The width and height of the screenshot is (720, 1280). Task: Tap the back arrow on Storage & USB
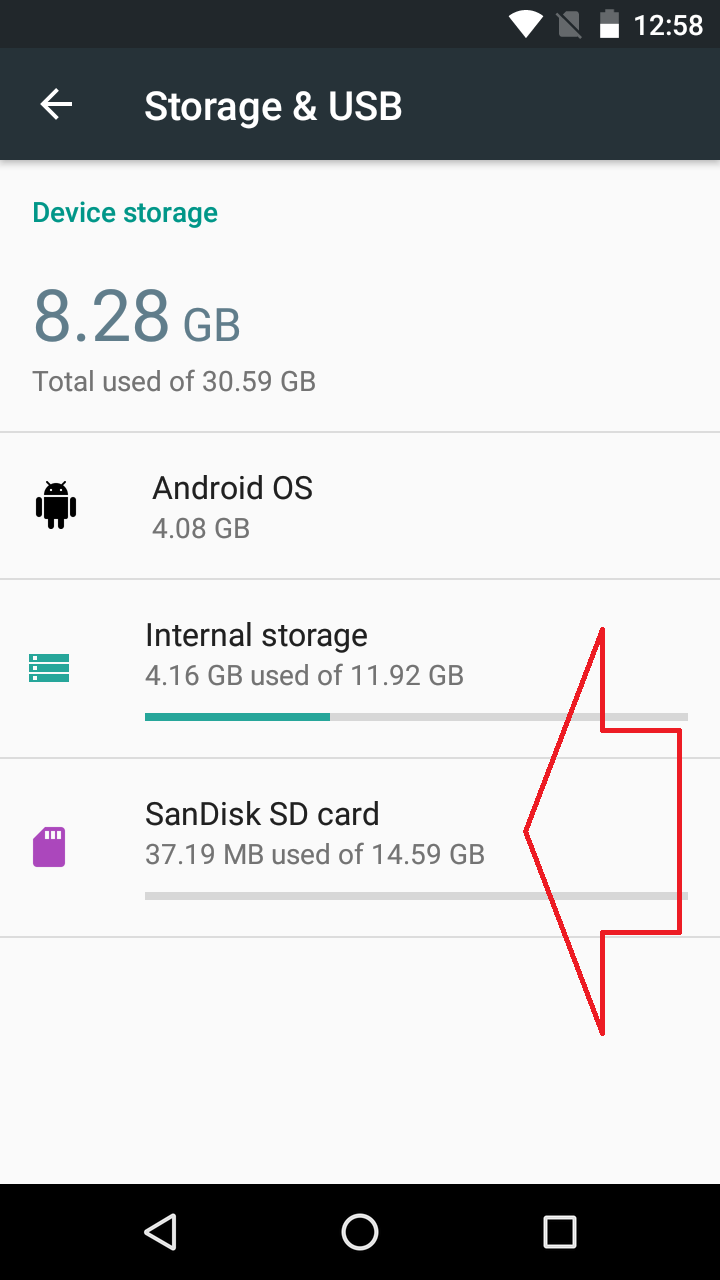click(56, 104)
